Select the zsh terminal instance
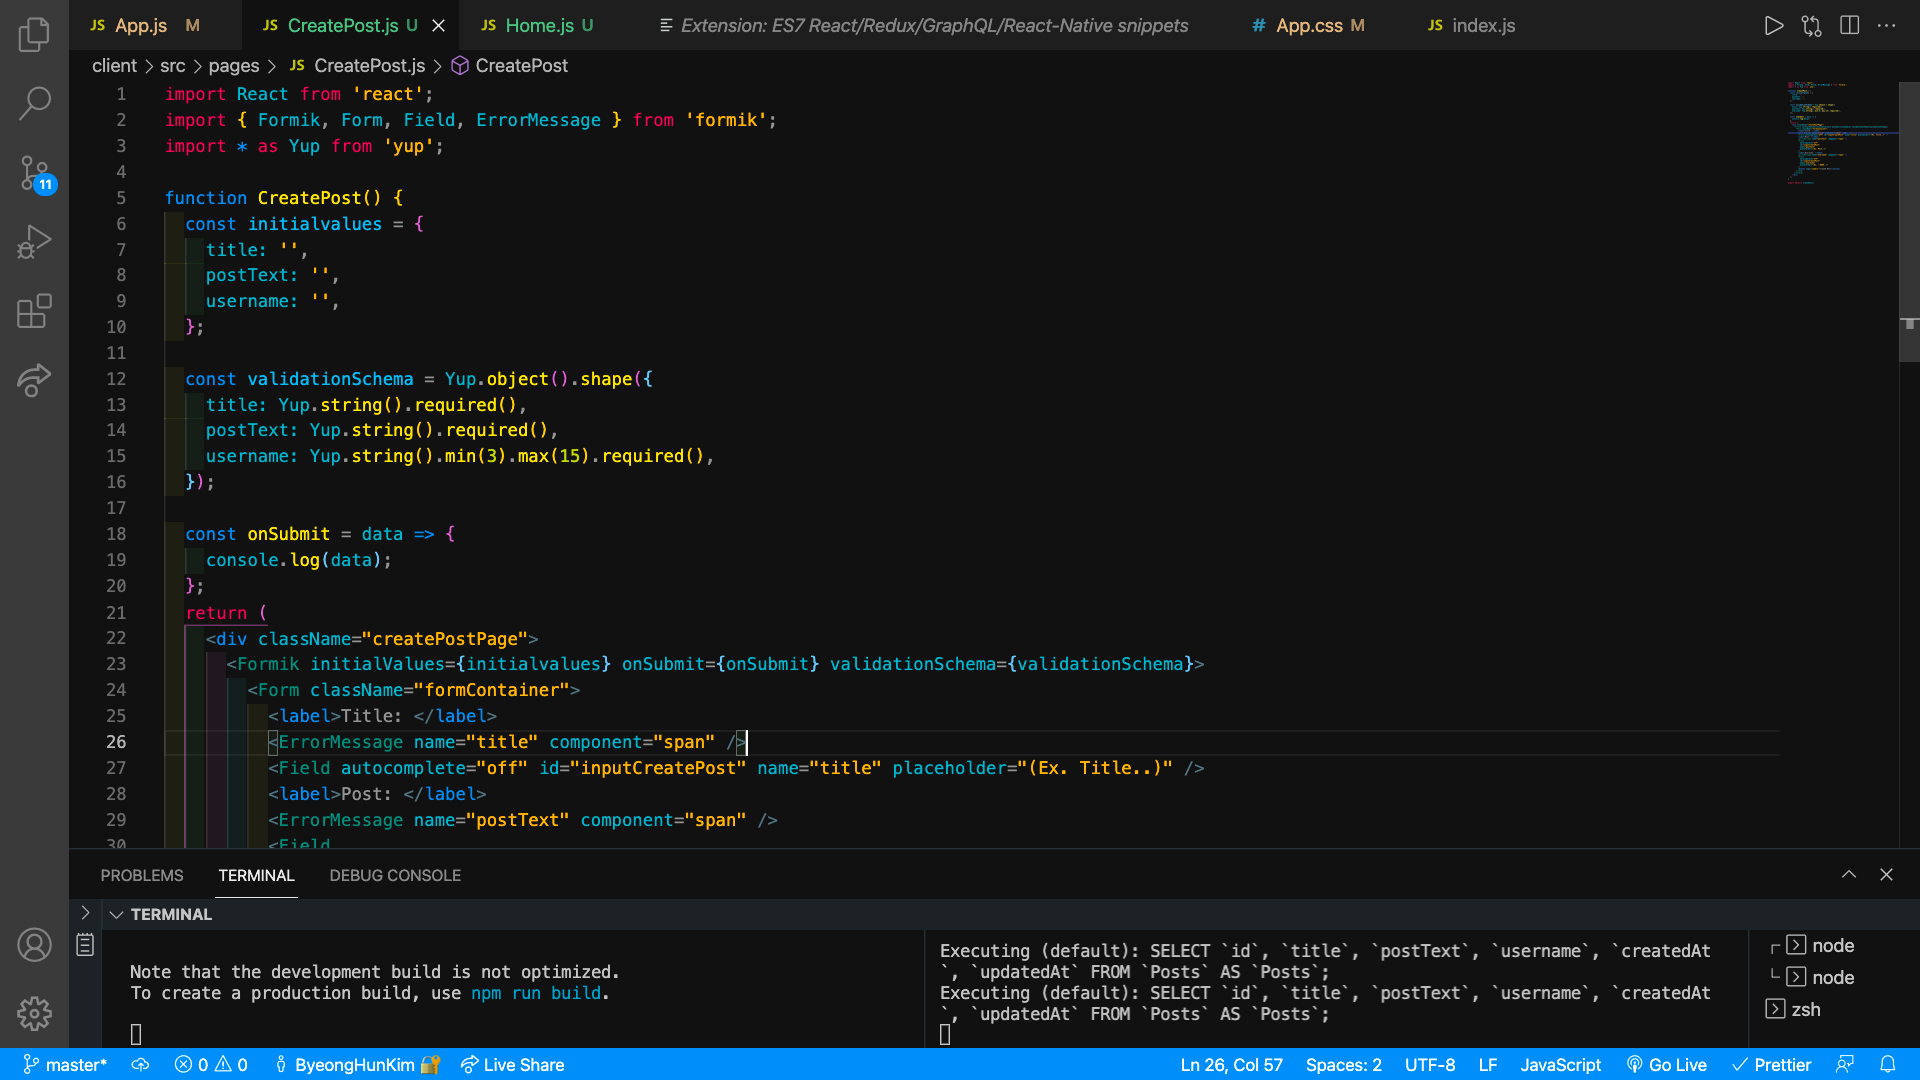 (1804, 1009)
